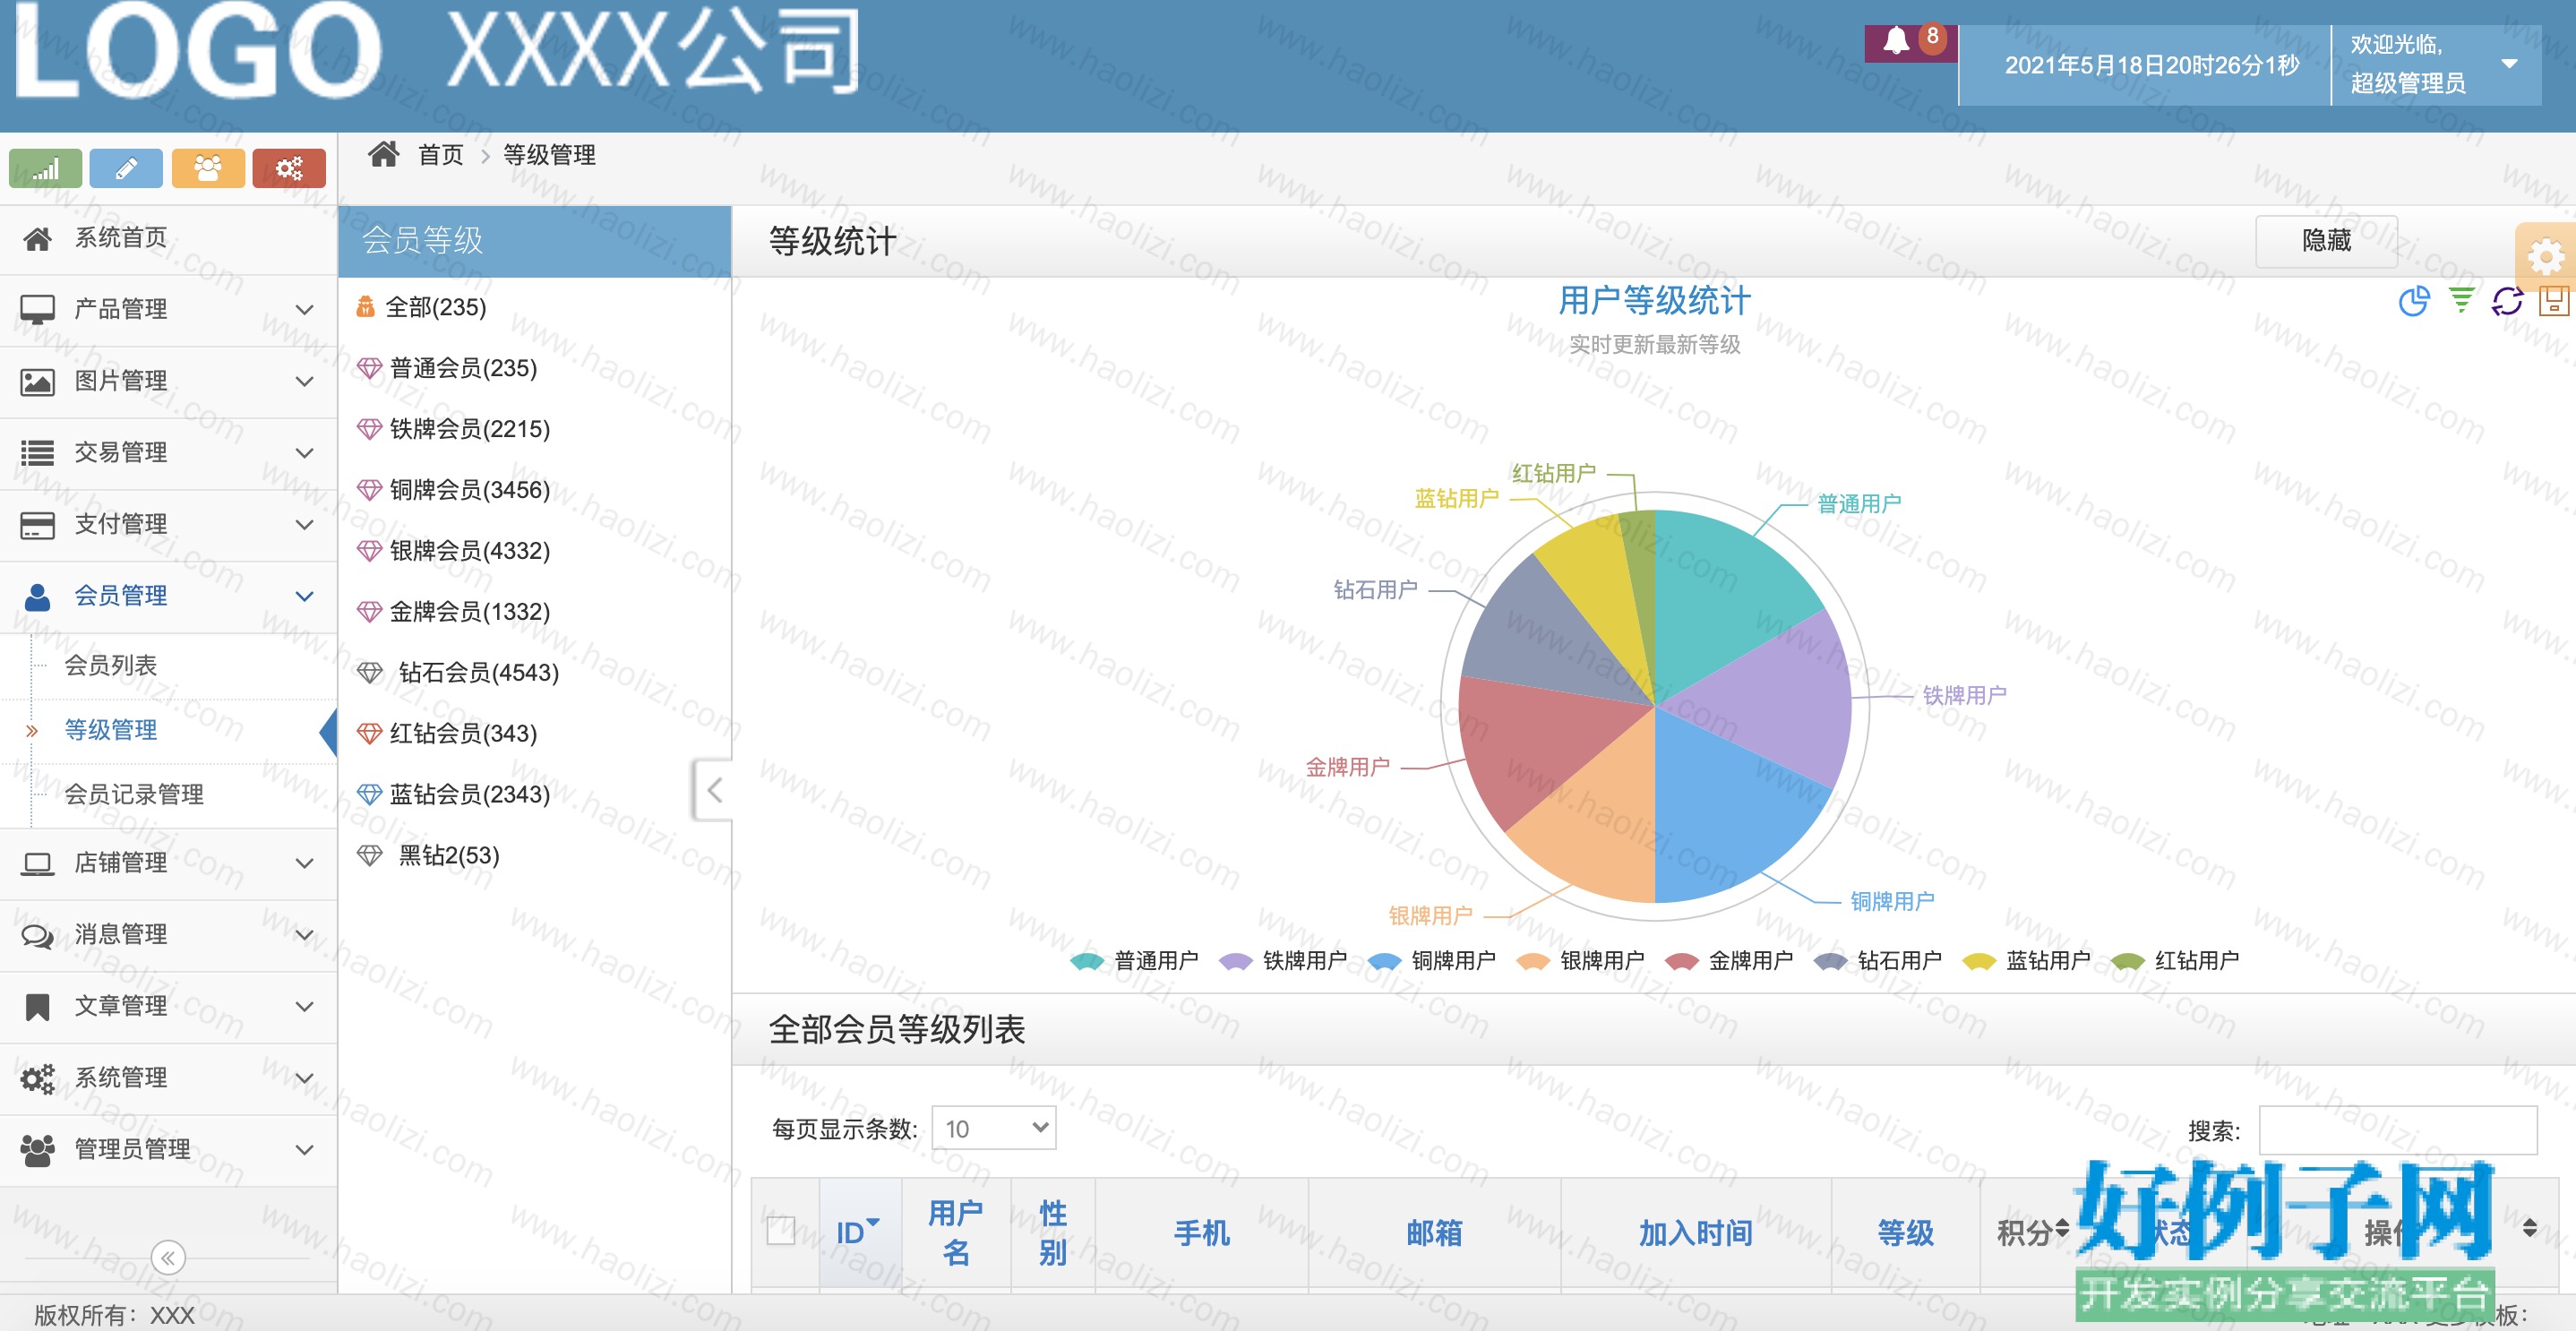
Task: Click diamond icon next to 蓝钻会员(2343)
Action: 370,795
